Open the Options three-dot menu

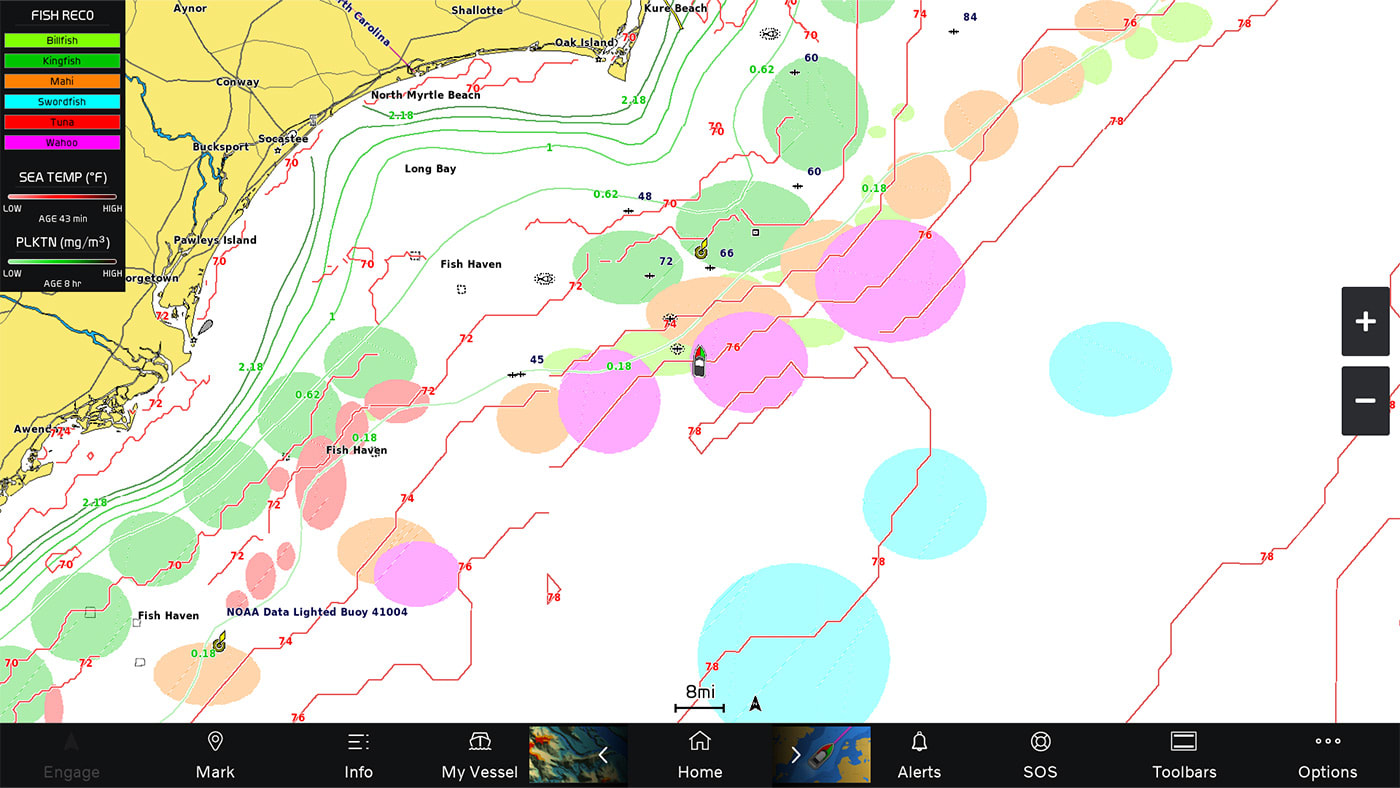coord(1327,755)
